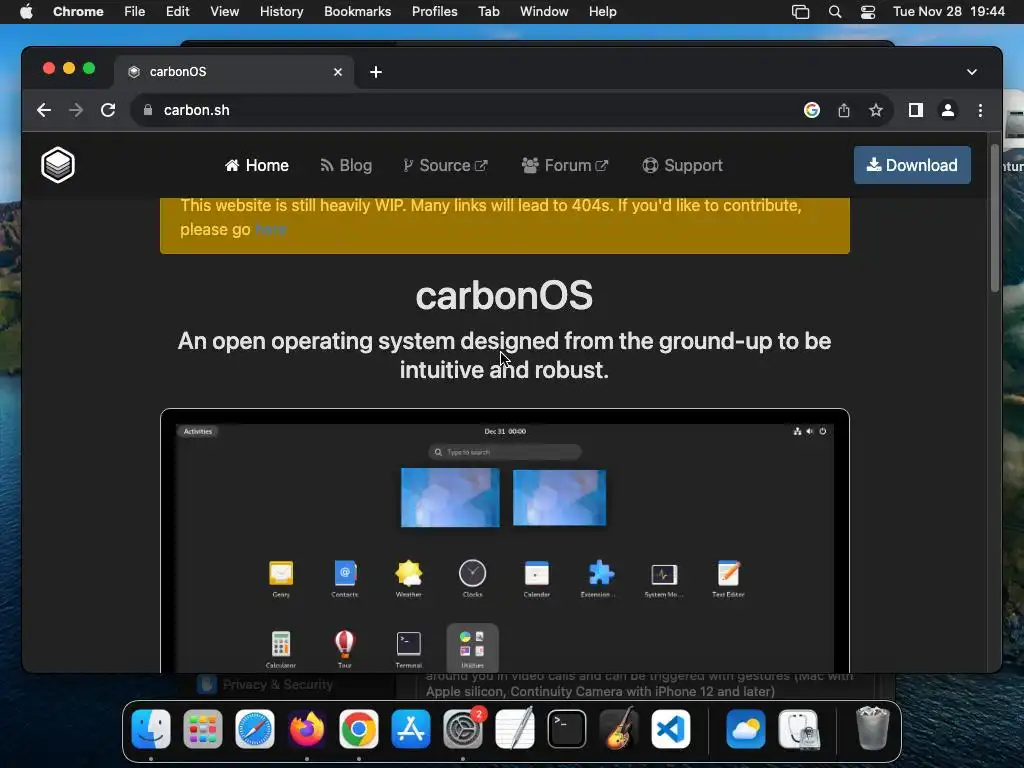Open the Window menu
Viewport: 1024px width, 768px height.
[x=544, y=12]
